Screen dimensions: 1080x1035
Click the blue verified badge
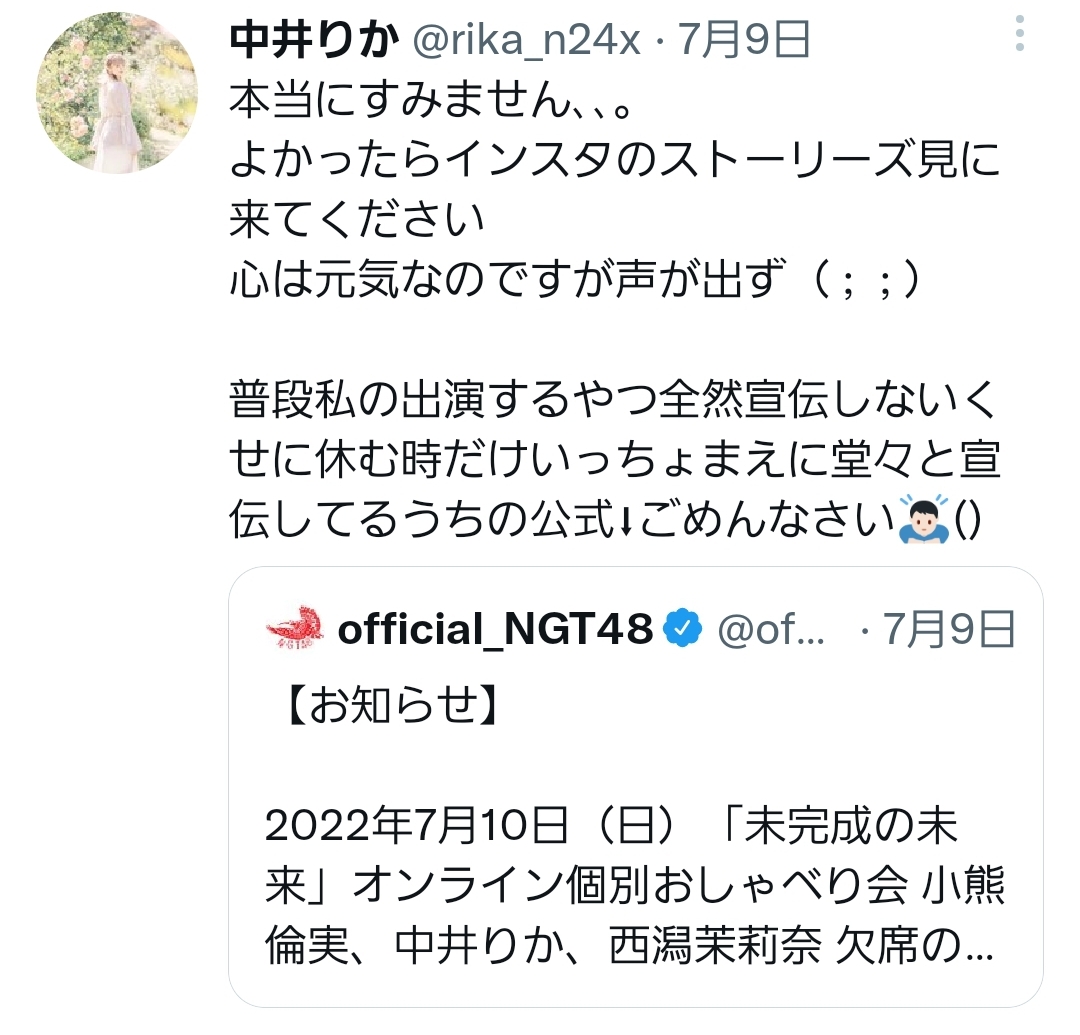[x=682, y=629]
